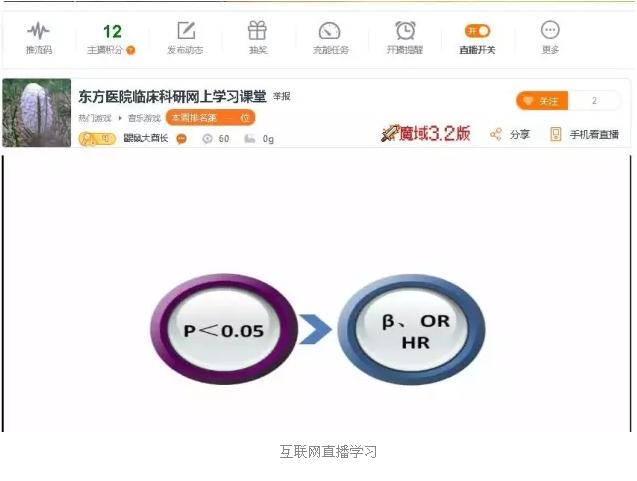
Task: Open the 充能任务 gauge icon
Action: (x=330, y=30)
